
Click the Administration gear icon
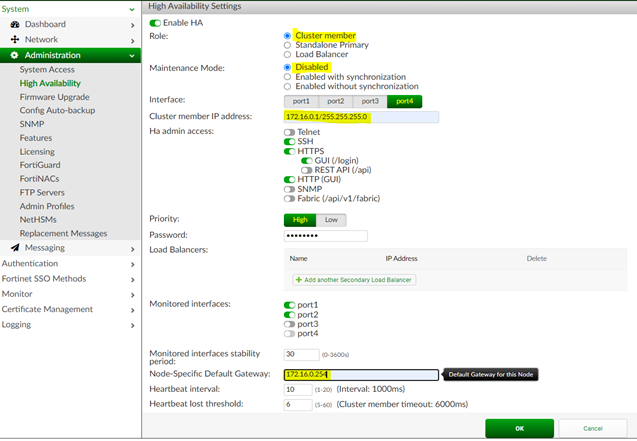tap(15, 55)
